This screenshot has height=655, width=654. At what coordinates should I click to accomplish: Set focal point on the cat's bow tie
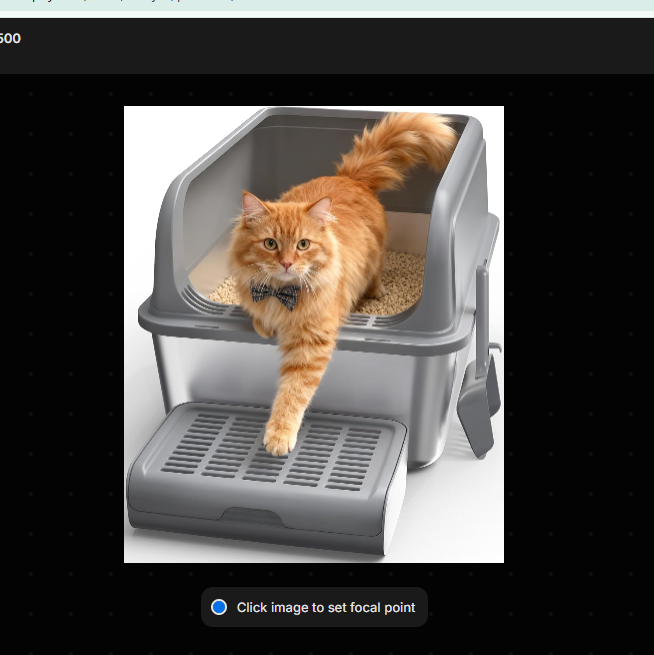(x=274, y=294)
